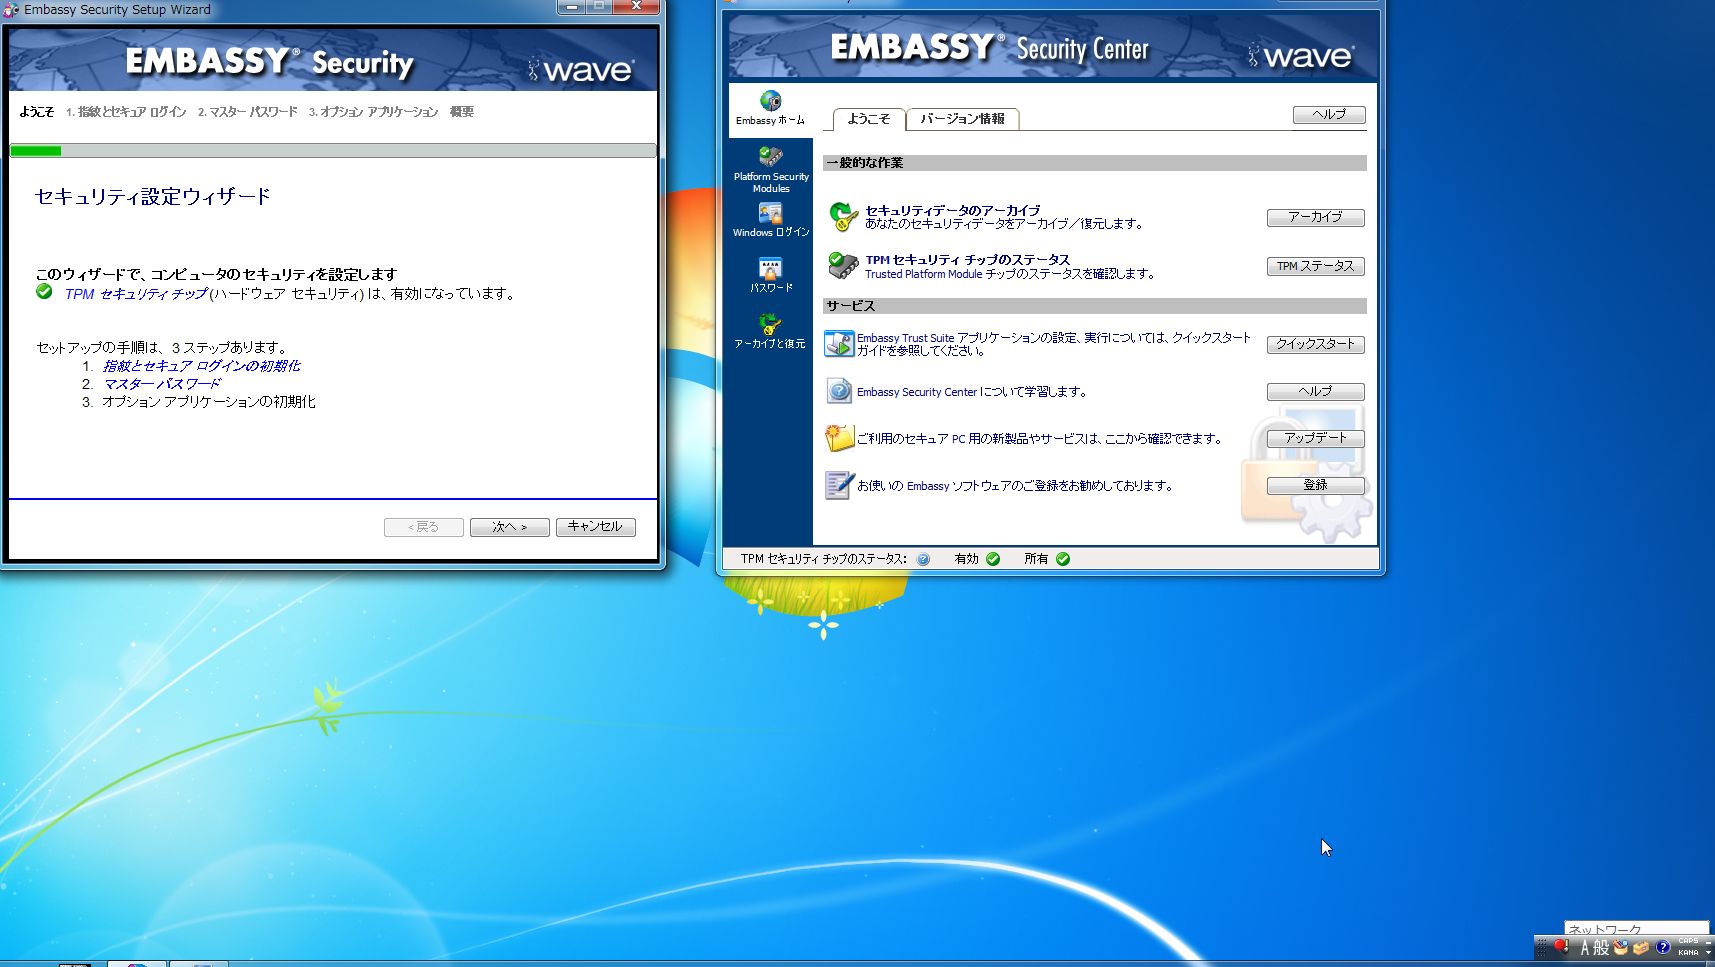Viewport: 1715px width, 967px height.
Task: Click the 'お使いの Embassy ソフトウェアのご登録' text
Action: click(1015, 486)
